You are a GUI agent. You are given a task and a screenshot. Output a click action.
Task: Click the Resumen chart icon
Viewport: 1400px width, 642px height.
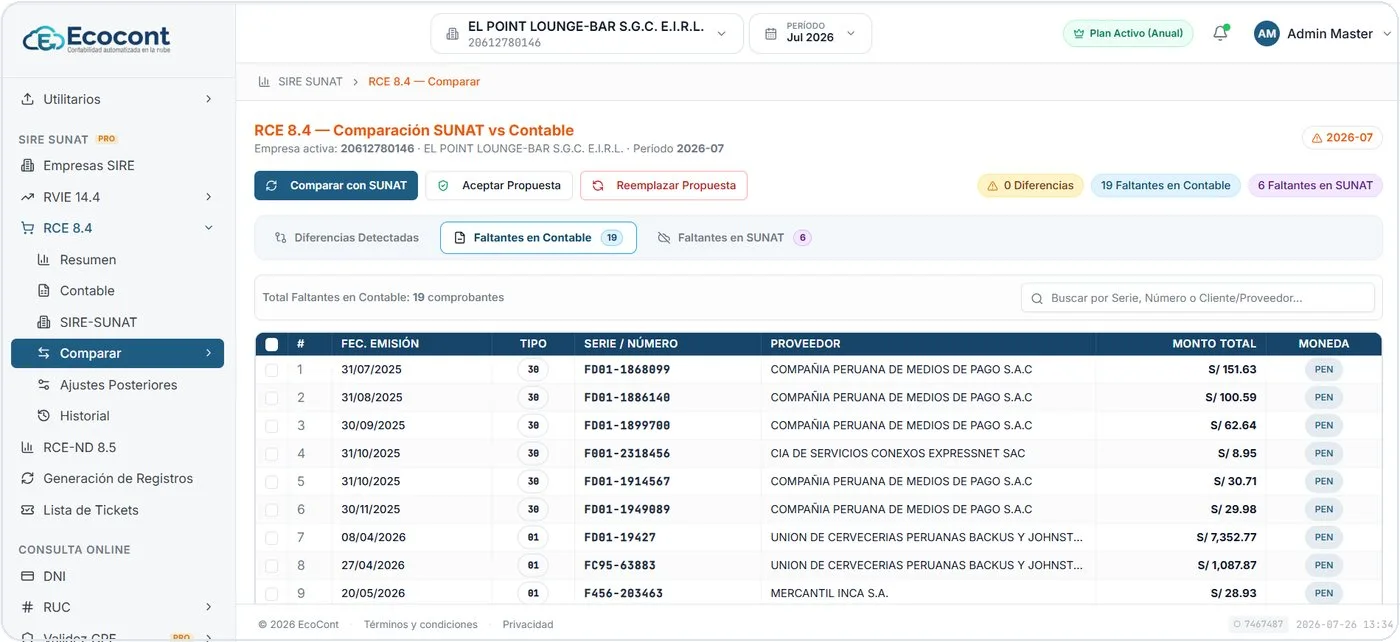[x=43, y=259]
